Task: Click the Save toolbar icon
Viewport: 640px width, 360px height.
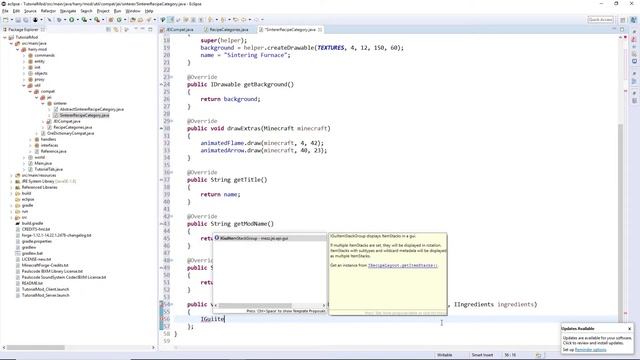Action: pyautogui.click(x=18, y=19)
